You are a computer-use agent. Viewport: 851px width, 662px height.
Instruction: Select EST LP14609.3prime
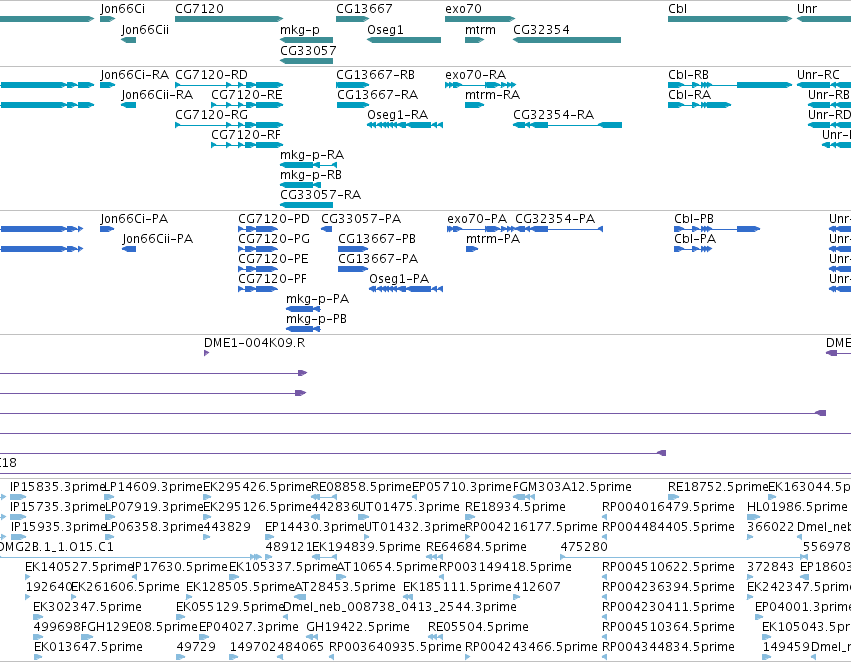(109, 497)
